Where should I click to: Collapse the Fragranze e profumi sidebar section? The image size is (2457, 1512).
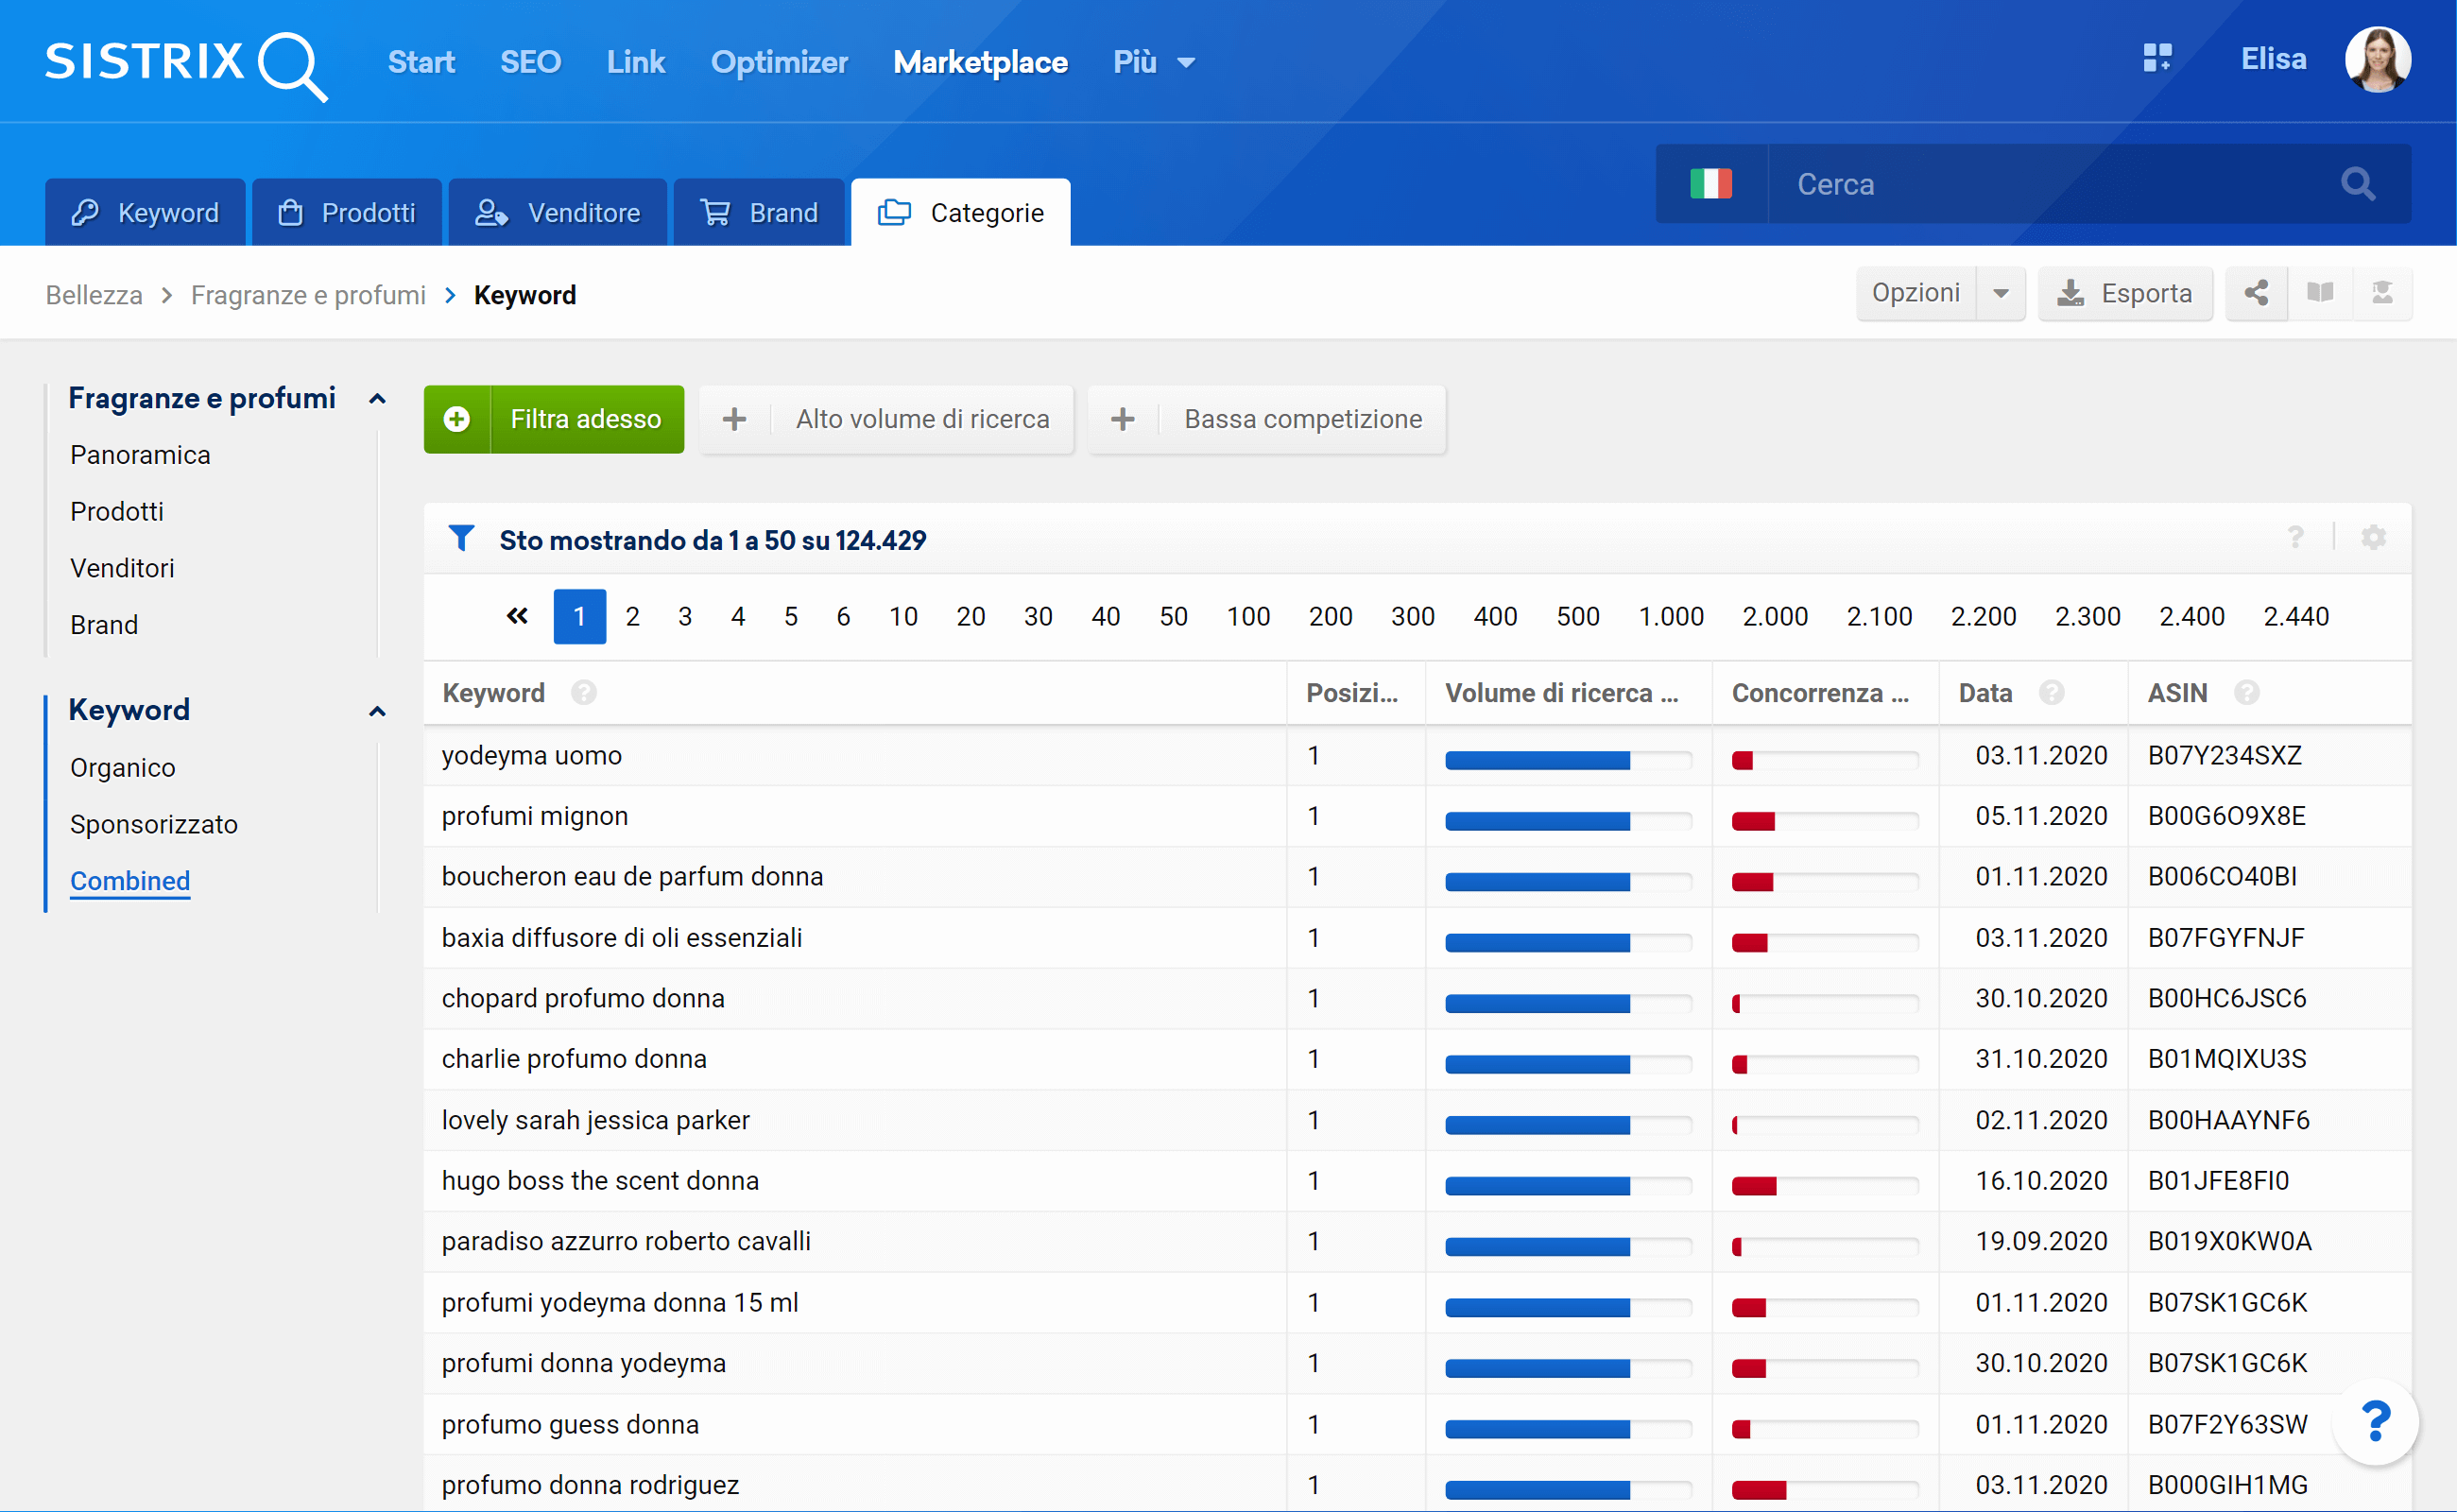(377, 399)
